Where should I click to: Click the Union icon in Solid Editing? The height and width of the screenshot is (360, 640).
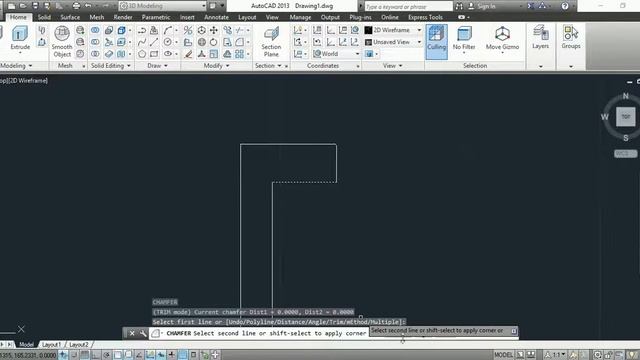tap(95, 30)
